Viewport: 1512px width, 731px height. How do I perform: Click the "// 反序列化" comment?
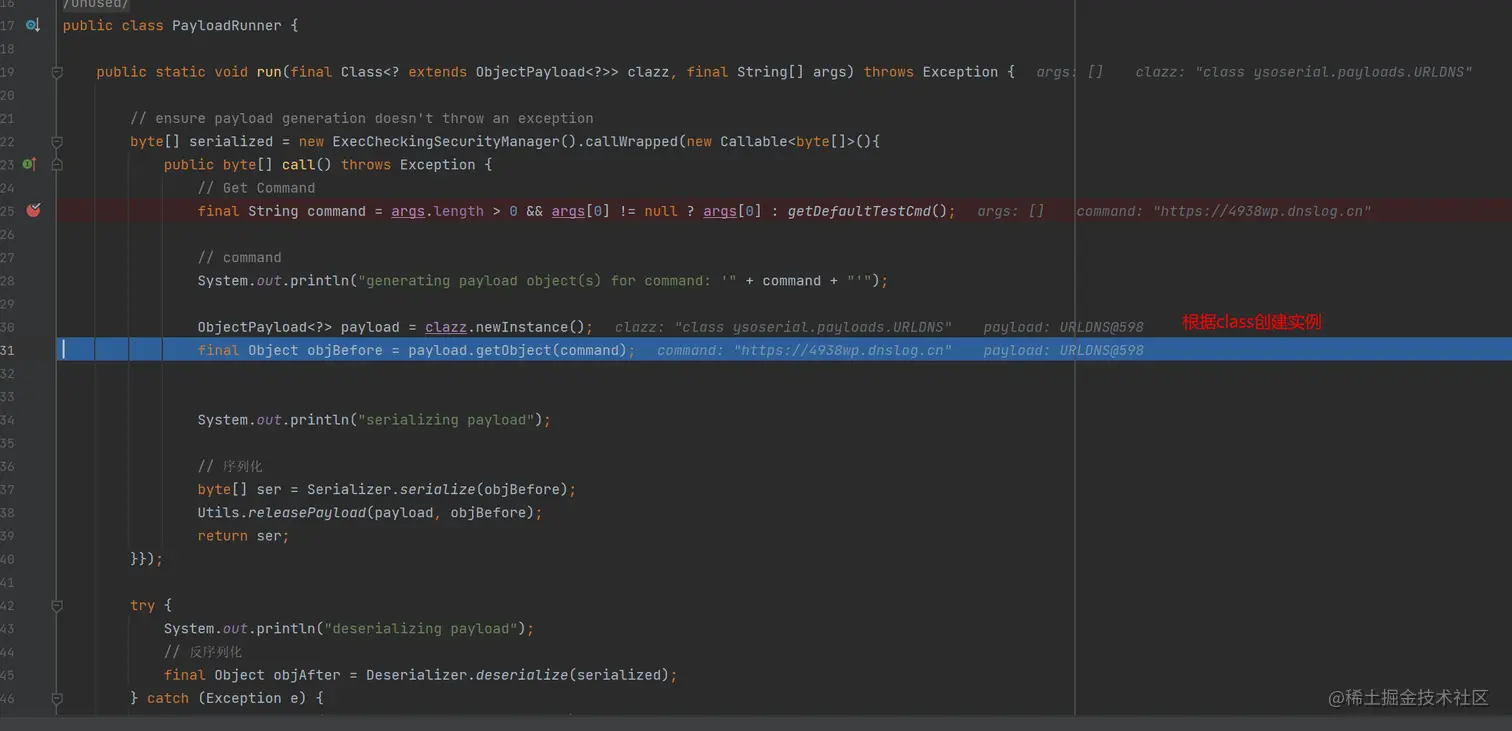click(203, 652)
